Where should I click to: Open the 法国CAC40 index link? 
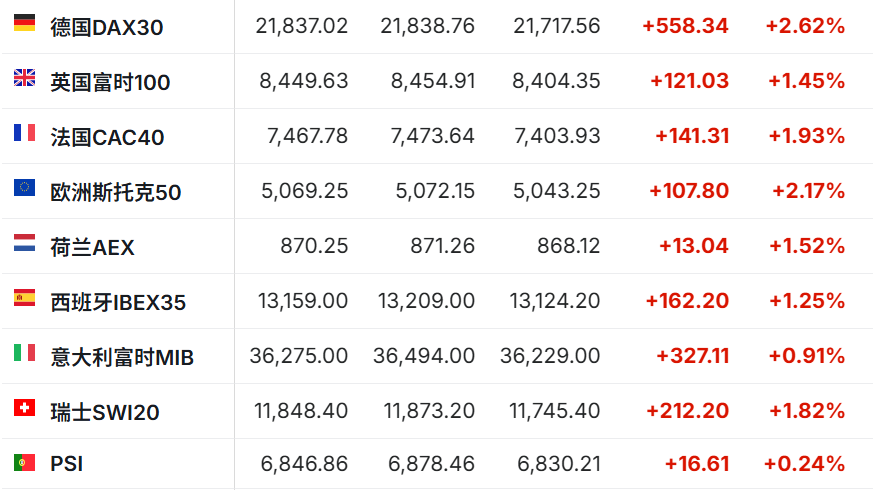coord(107,137)
